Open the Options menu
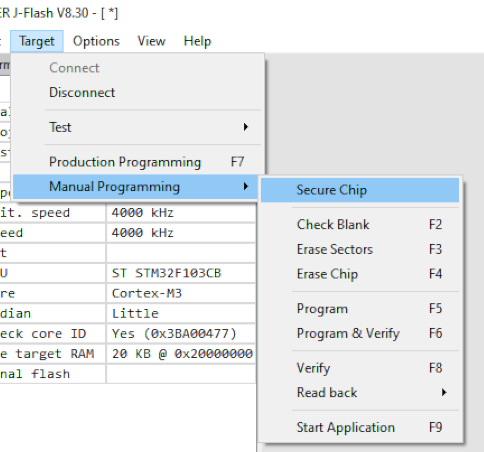Image resolution: width=484 pixels, height=452 pixels. 96,41
